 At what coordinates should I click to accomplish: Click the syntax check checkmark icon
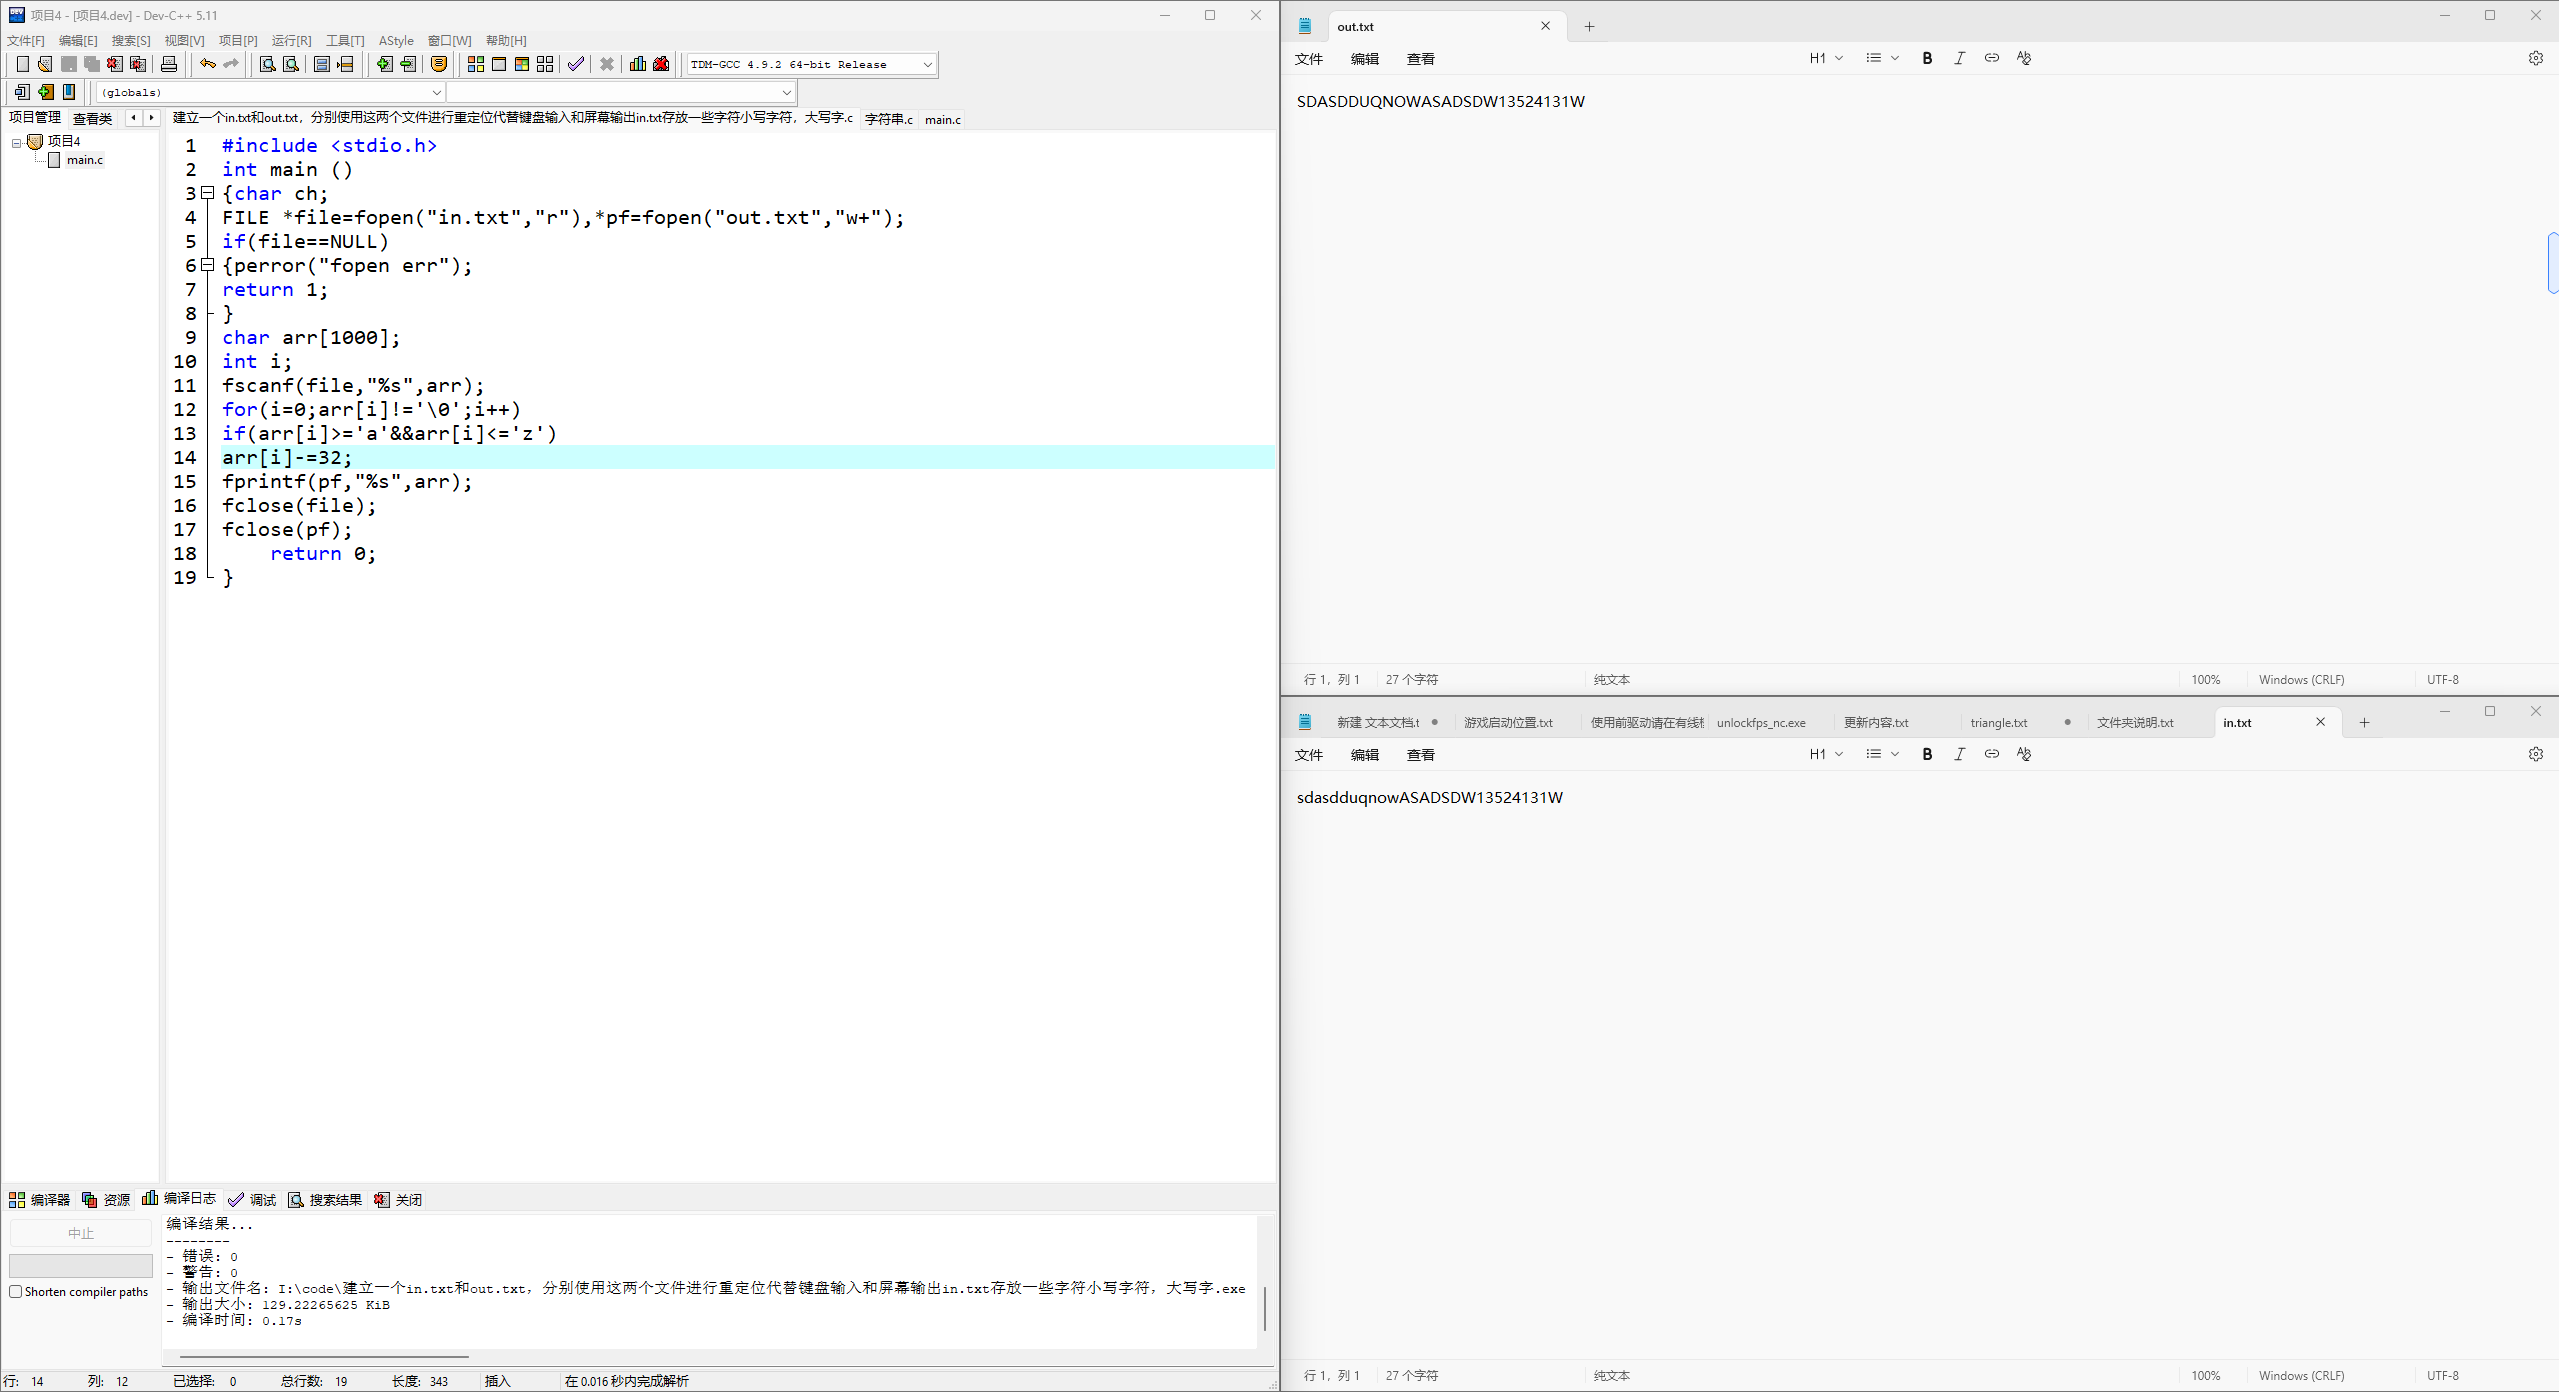pos(576,64)
